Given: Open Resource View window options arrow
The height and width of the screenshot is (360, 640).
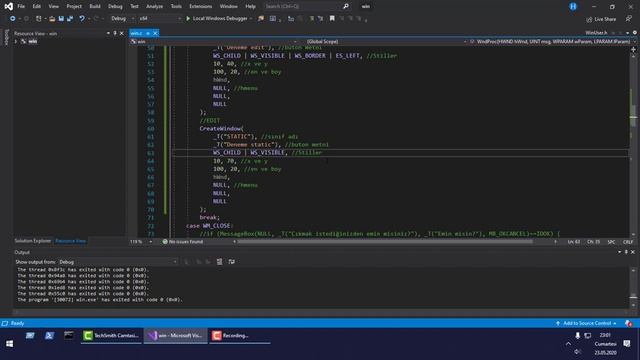Looking at the screenshot, I should coord(108,33).
